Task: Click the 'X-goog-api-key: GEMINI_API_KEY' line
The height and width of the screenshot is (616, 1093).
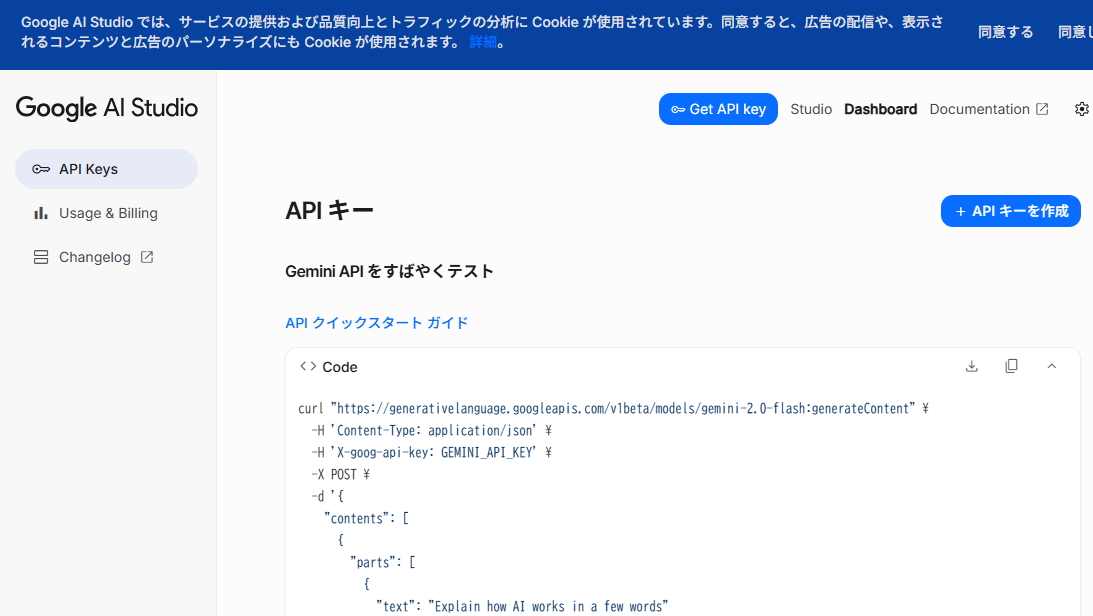Action: [431, 452]
